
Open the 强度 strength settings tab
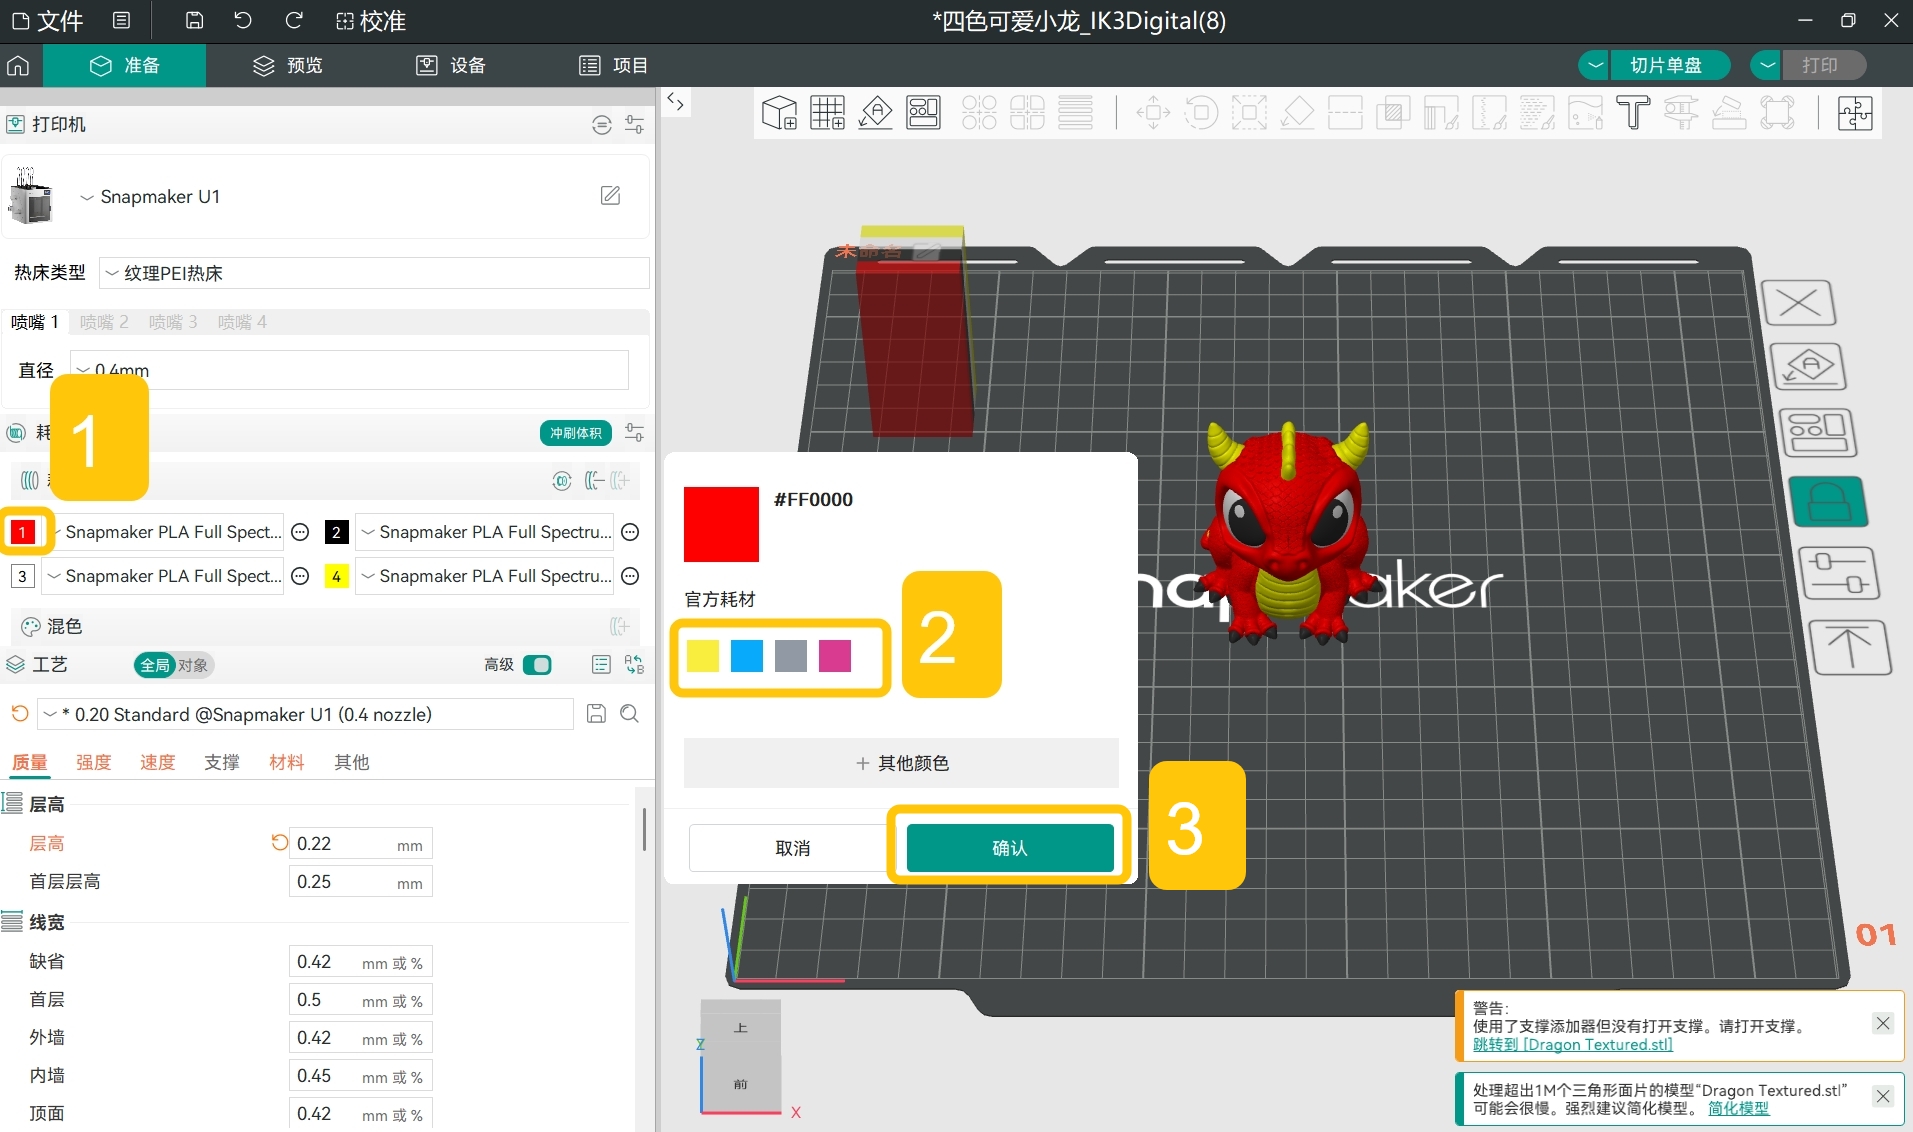tap(94, 762)
